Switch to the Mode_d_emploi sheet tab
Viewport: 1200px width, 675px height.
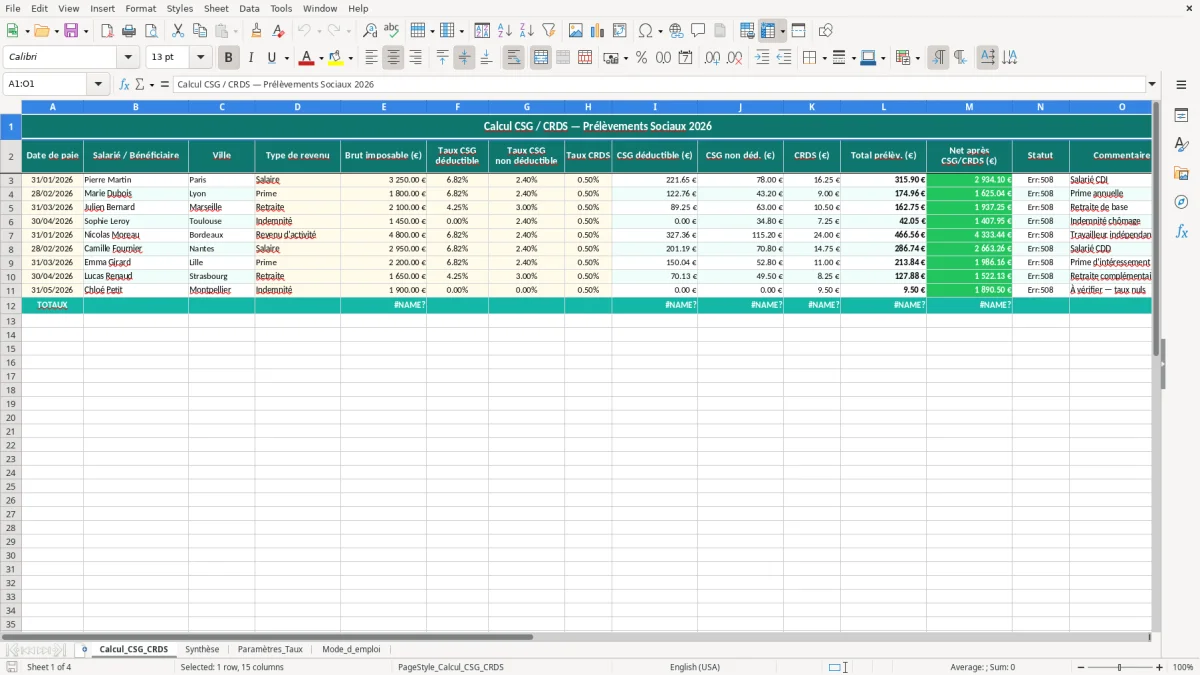click(351, 649)
